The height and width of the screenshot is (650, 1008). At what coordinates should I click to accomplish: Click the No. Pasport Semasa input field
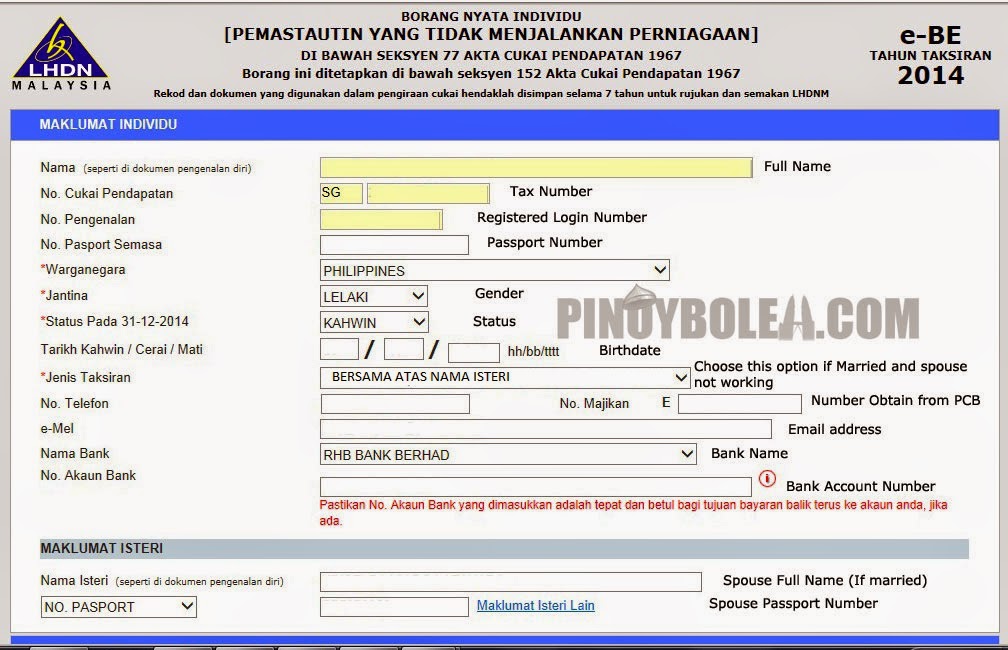(394, 245)
